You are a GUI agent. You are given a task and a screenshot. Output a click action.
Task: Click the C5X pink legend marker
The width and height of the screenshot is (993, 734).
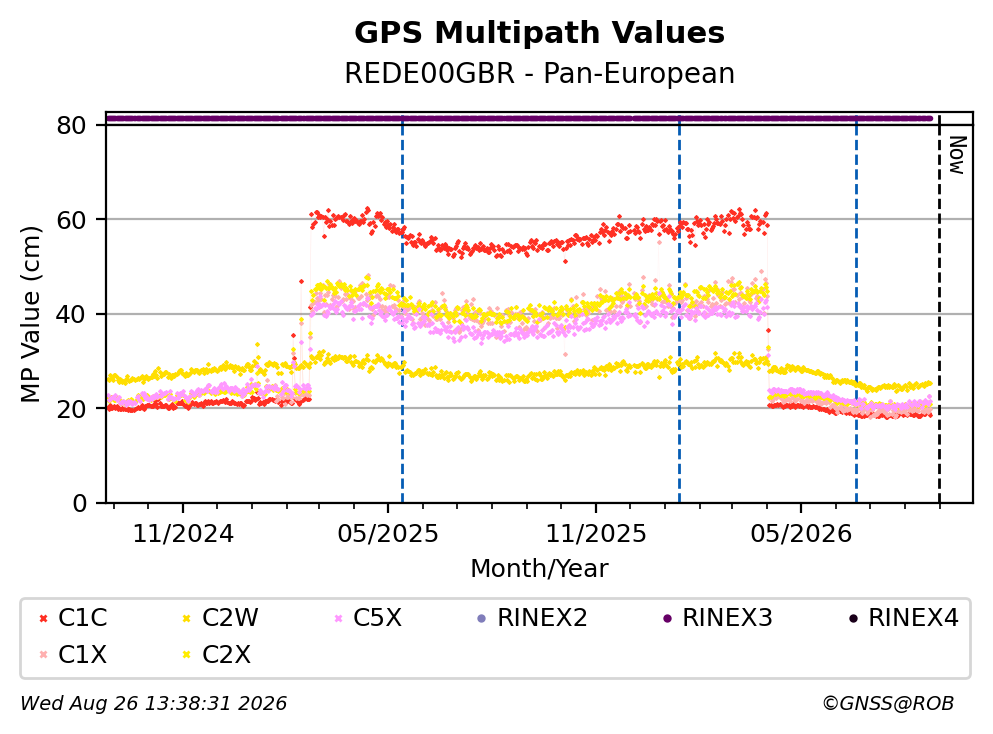pos(338,618)
